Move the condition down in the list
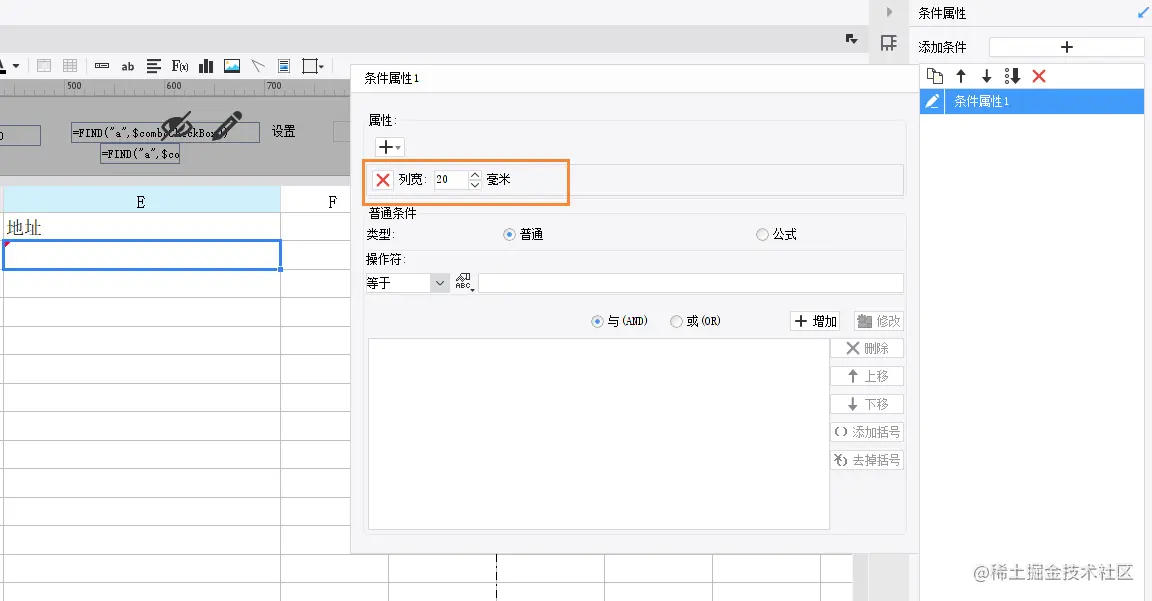 [x=987, y=76]
